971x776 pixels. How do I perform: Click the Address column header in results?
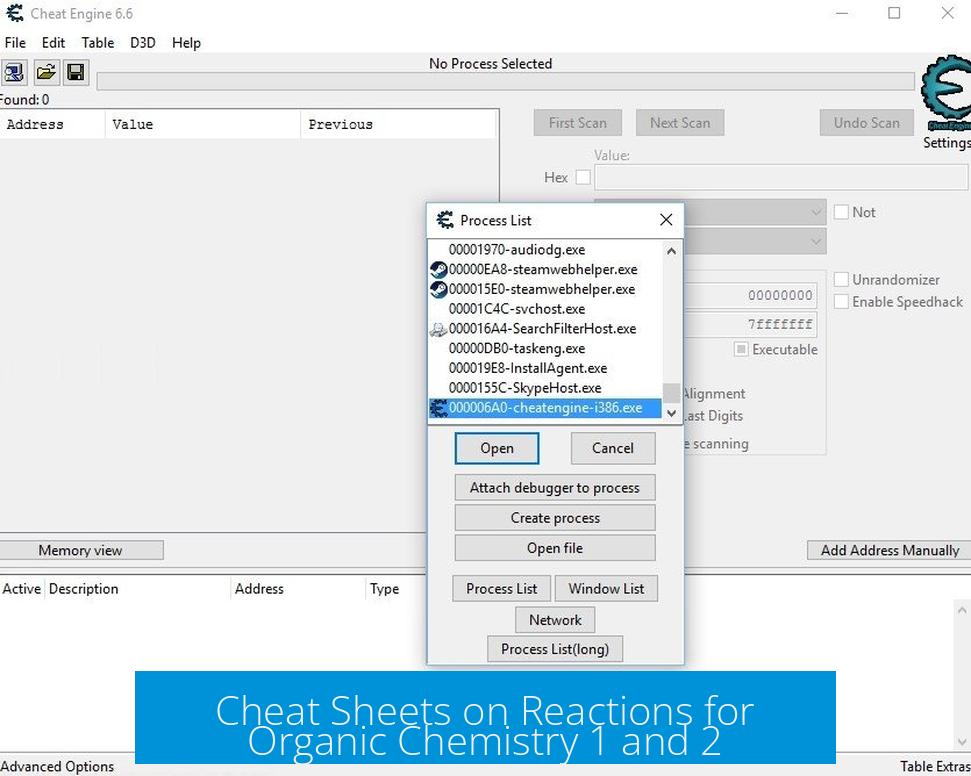(x=53, y=124)
